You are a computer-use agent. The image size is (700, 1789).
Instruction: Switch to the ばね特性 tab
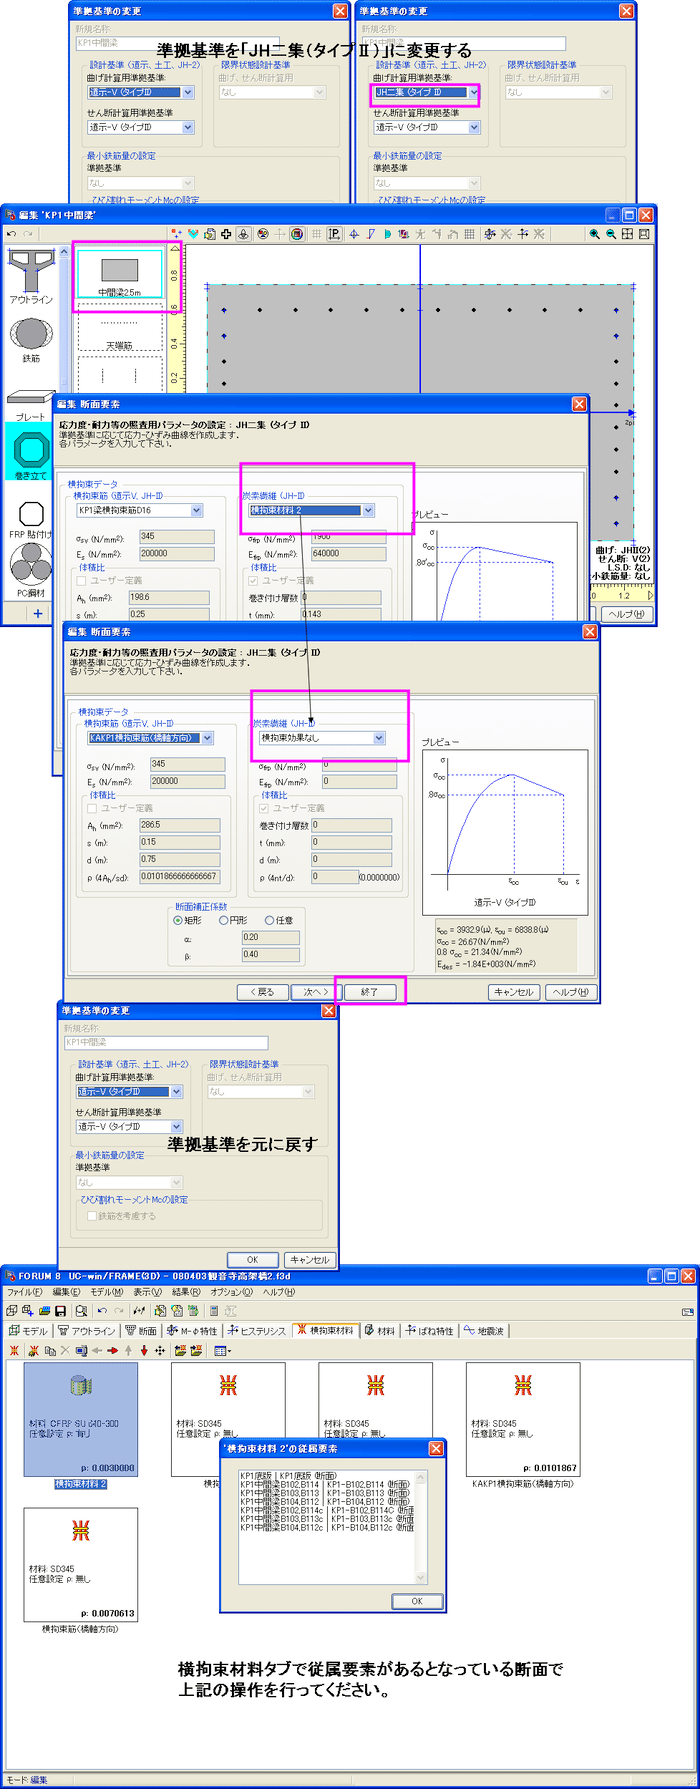point(429,1331)
